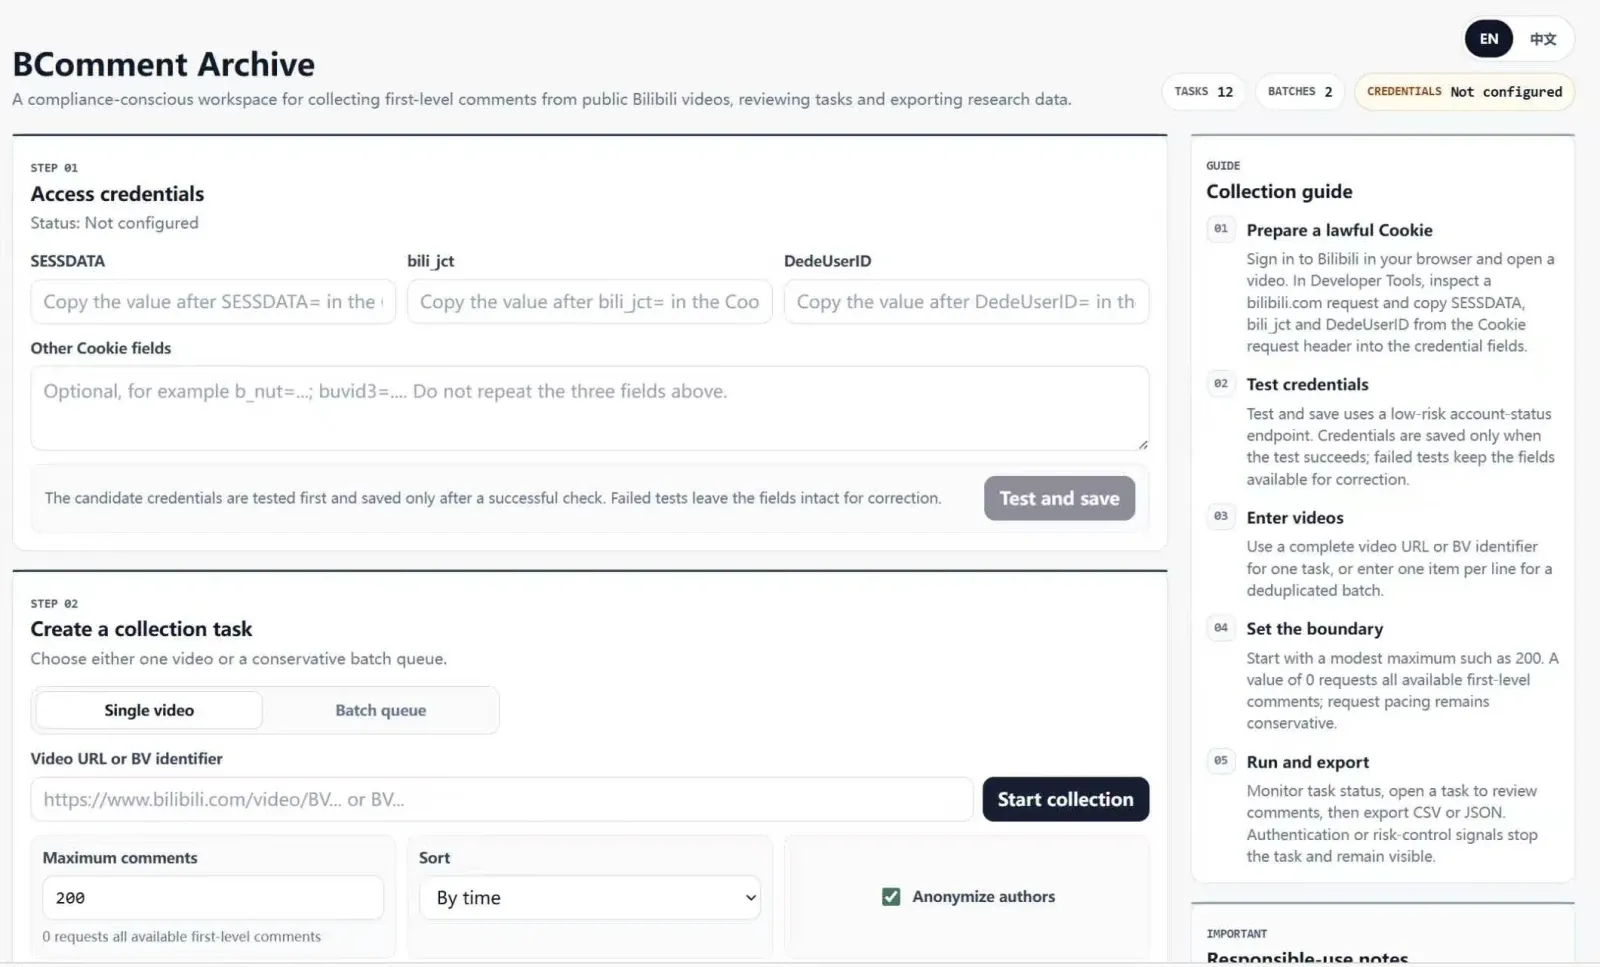Click the 'BComment Archive' title

pos(163,64)
